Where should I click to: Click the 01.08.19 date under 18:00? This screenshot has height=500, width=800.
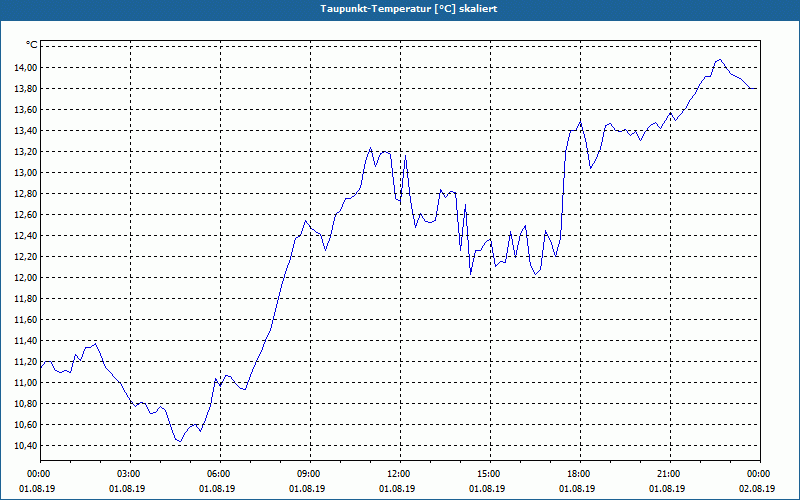[x=577, y=489]
